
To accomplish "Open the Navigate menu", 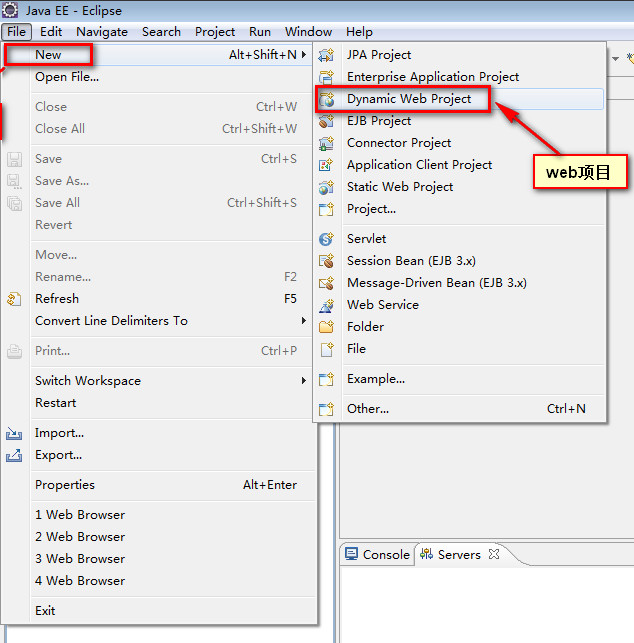I will 102,32.
